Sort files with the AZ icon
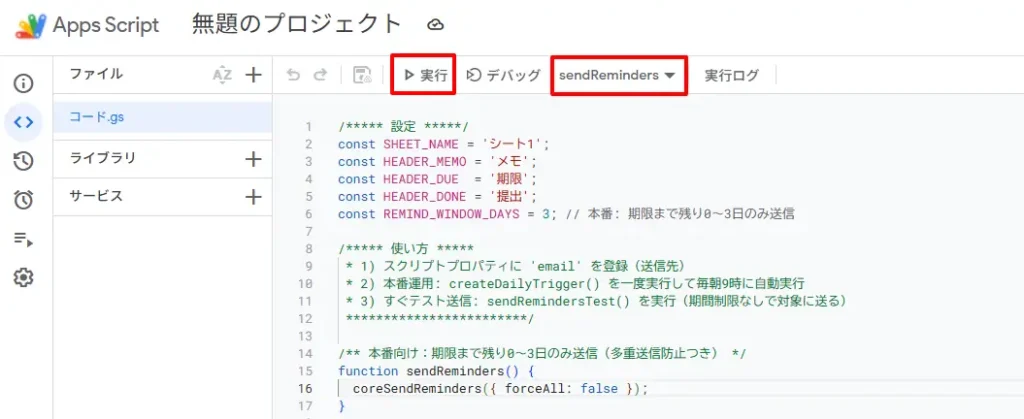 tap(222, 74)
